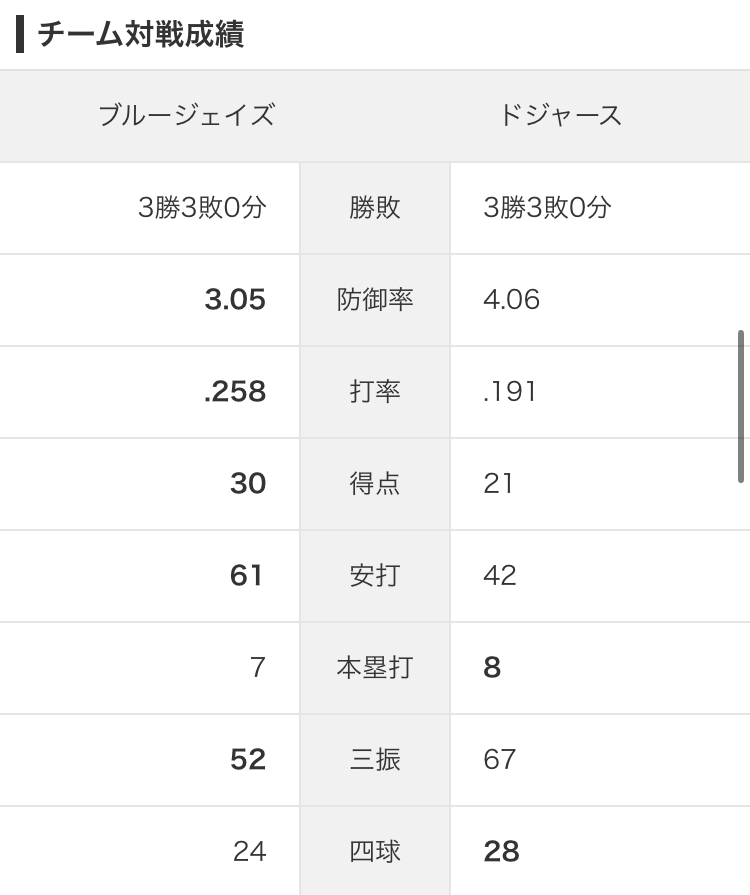This screenshot has height=895, width=750.
Task: Select the 安打 row label
Action: tap(375, 575)
